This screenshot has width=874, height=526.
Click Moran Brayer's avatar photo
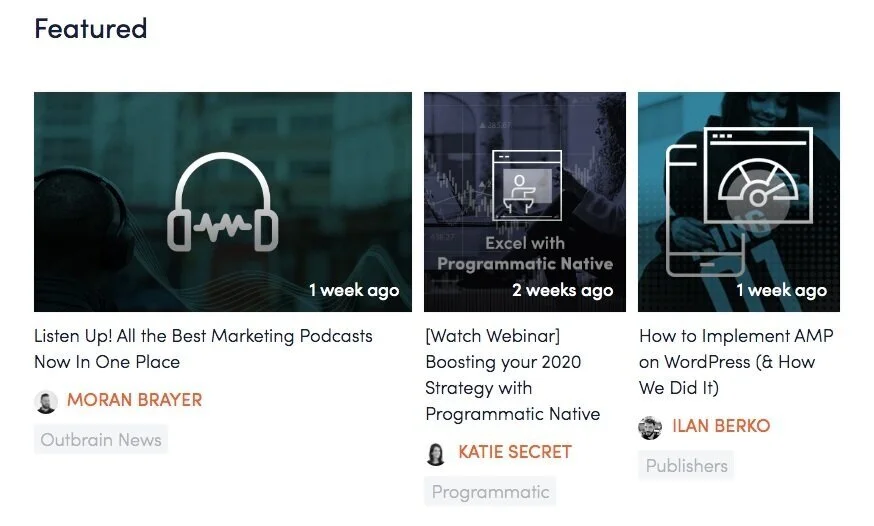(46, 402)
